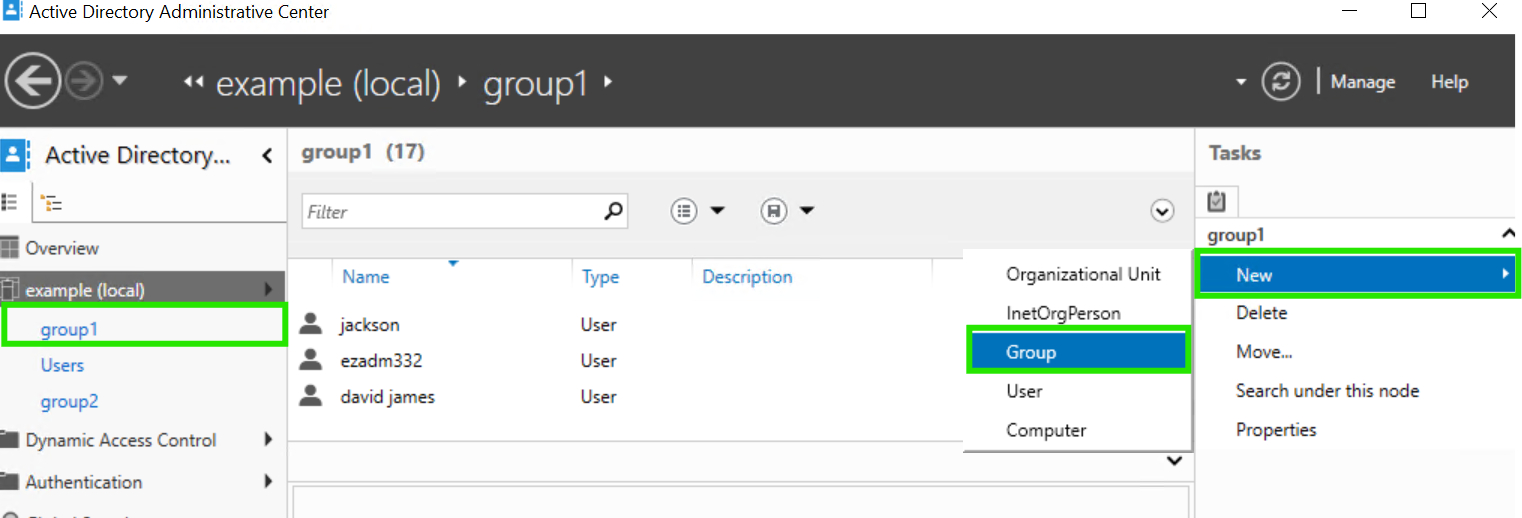The height and width of the screenshot is (518, 1522).
Task: Click the user icon next to jackson
Action: point(312,324)
